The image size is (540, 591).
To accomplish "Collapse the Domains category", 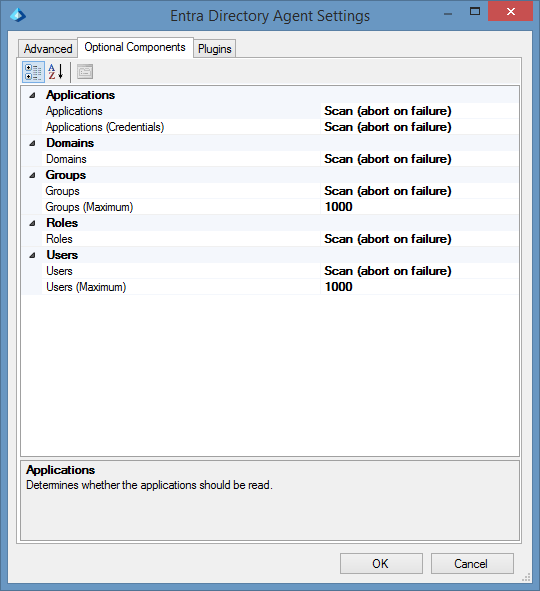I will coord(32,143).
